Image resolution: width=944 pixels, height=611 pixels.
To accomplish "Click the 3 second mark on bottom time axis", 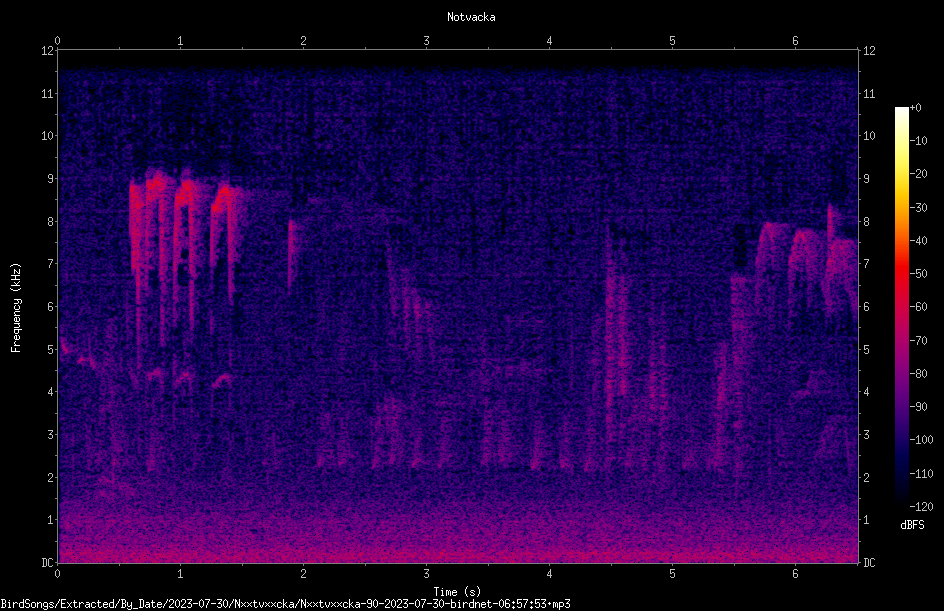I will pyautogui.click(x=426, y=574).
